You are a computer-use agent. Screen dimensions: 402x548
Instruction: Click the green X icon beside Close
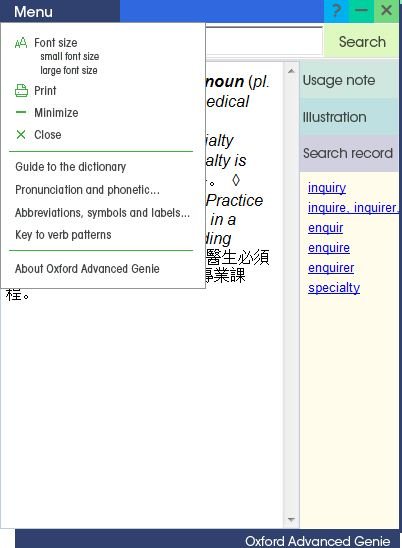coord(21,134)
